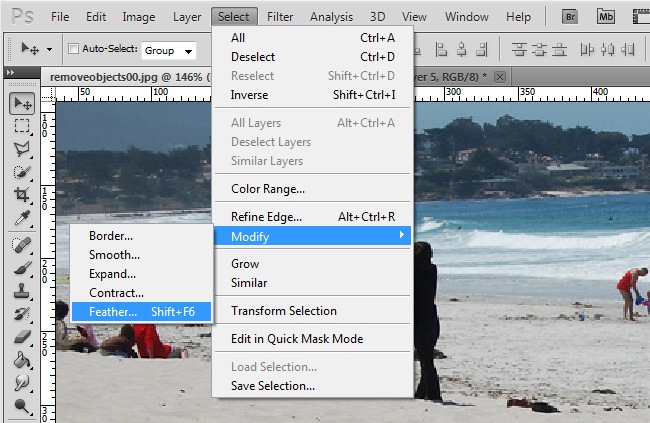The image size is (650, 423).
Task: Select the Healing Brush tool
Action: [21, 245]
